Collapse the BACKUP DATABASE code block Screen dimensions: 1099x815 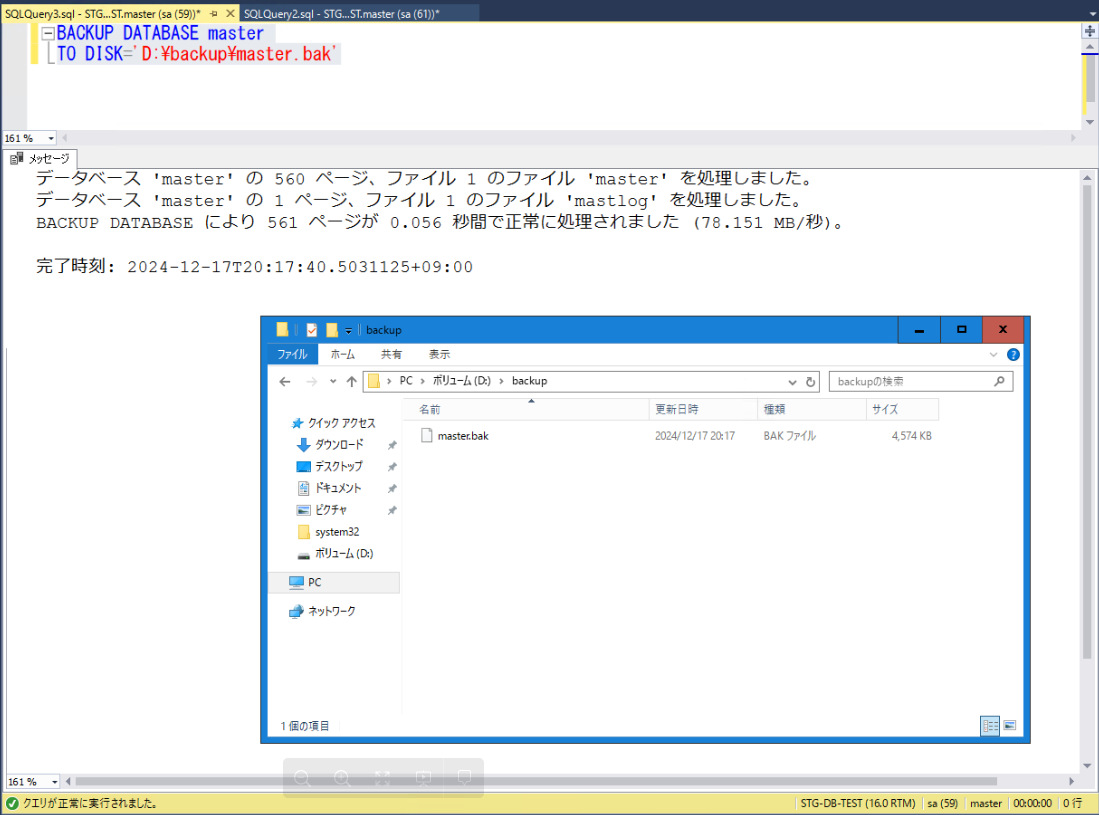tap(48, 33)
